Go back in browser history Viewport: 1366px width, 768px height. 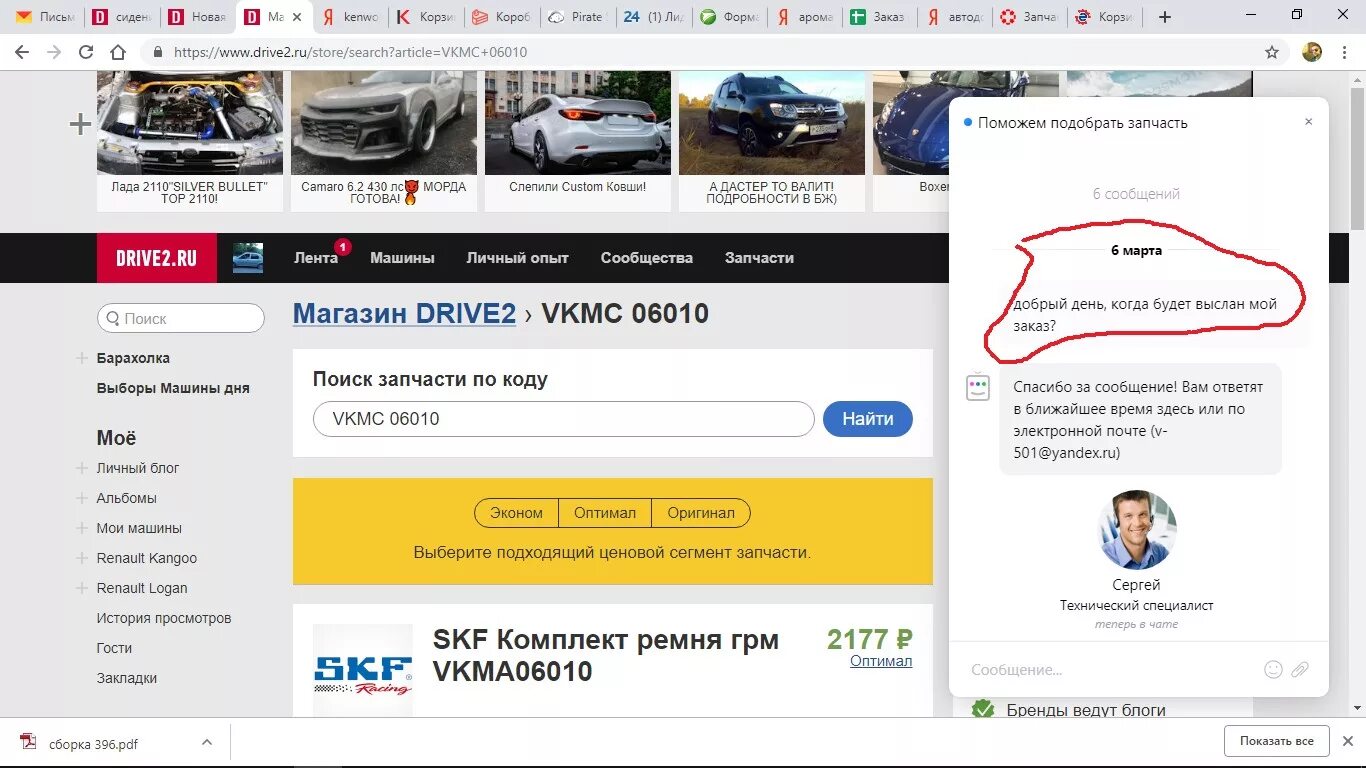22,52
